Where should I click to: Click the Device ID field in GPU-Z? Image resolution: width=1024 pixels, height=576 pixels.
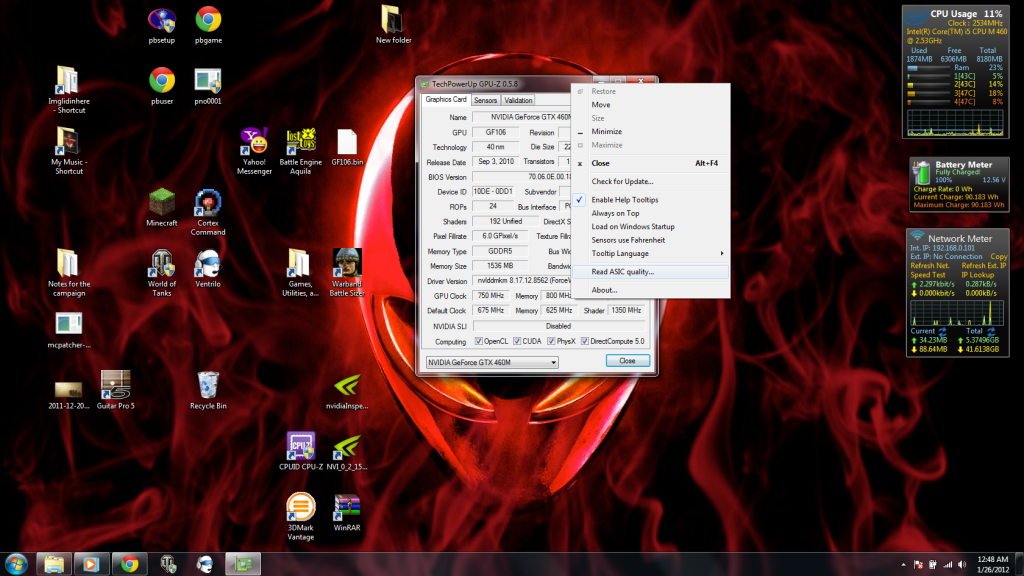[493, 192]
